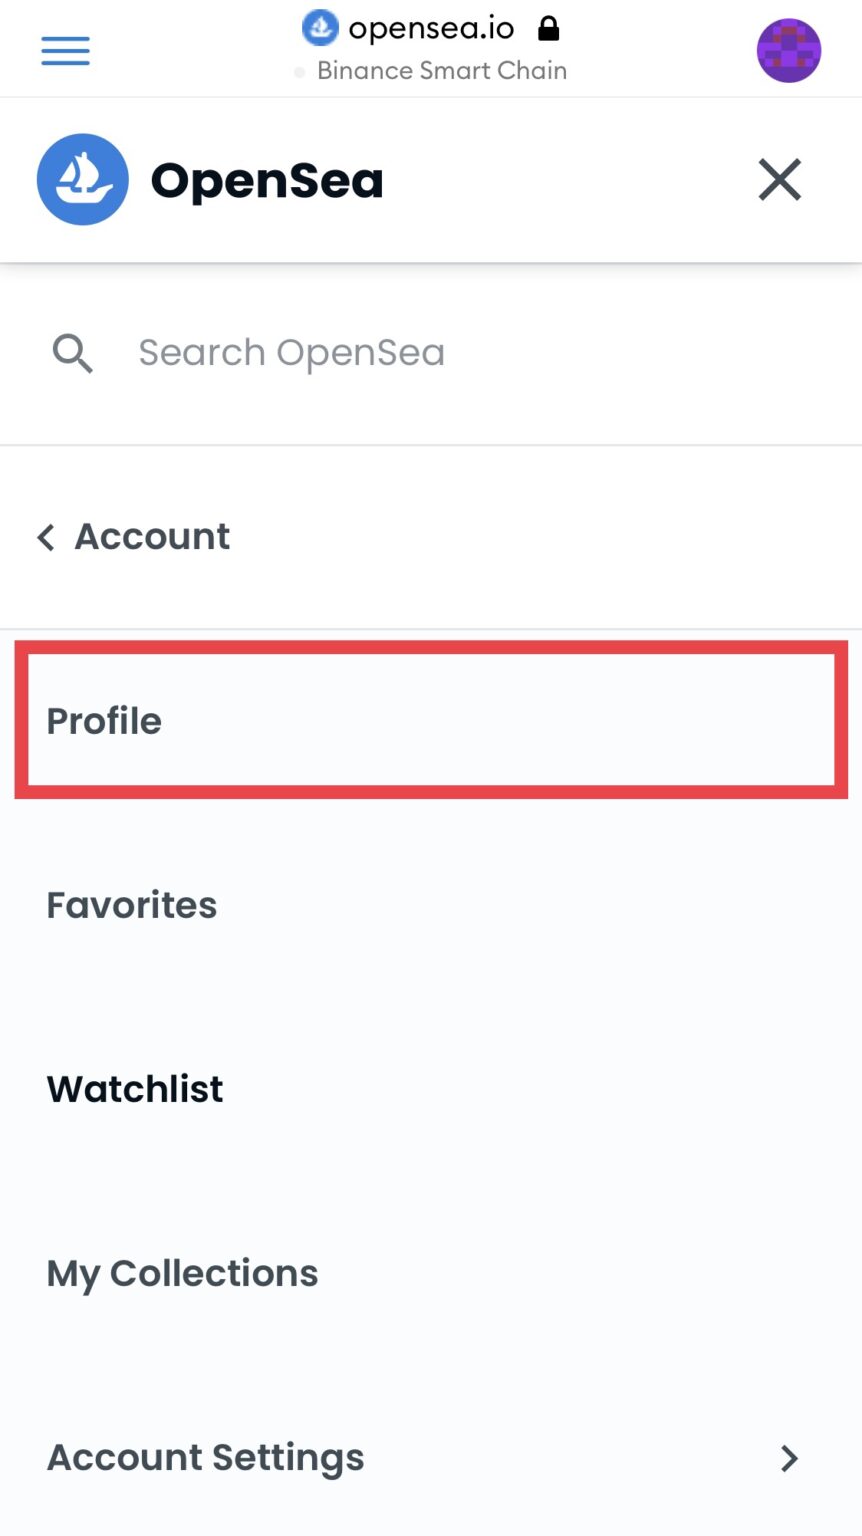Open the Favorites menu item
The image size is (862, 1536).
(131, 905)
